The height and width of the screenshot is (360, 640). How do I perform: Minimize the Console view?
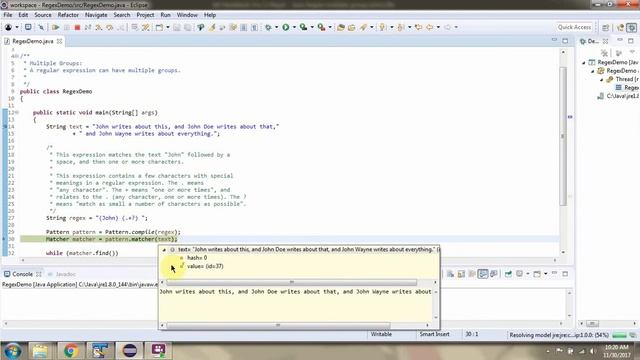coord(554,273)
